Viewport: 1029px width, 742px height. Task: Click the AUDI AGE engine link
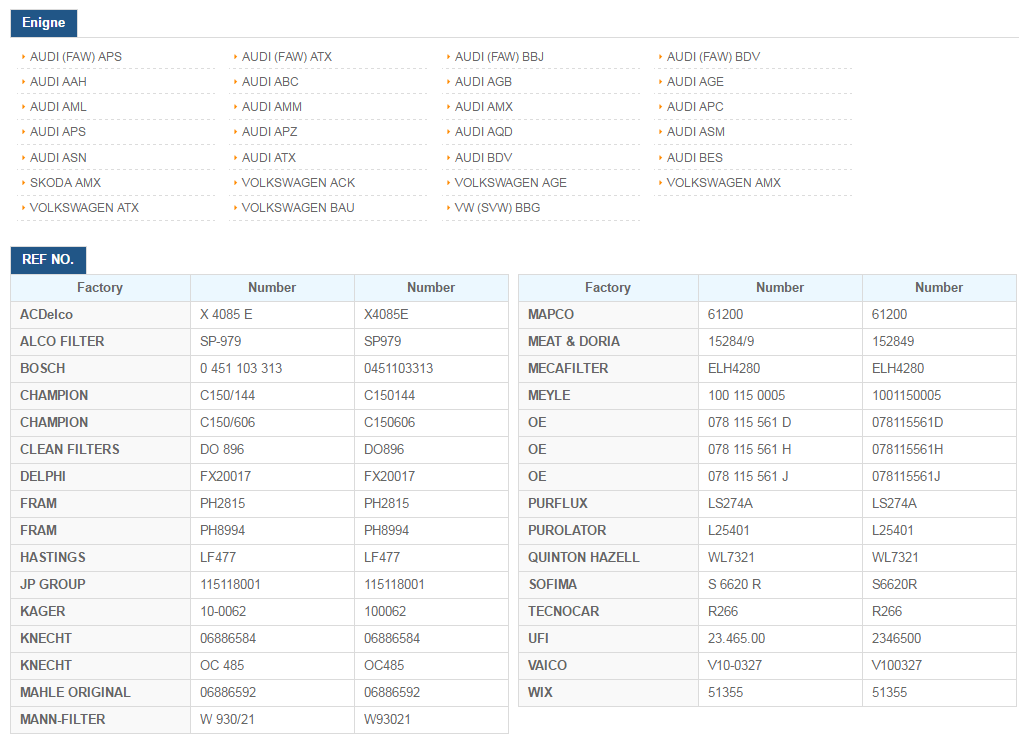(695, 81)
